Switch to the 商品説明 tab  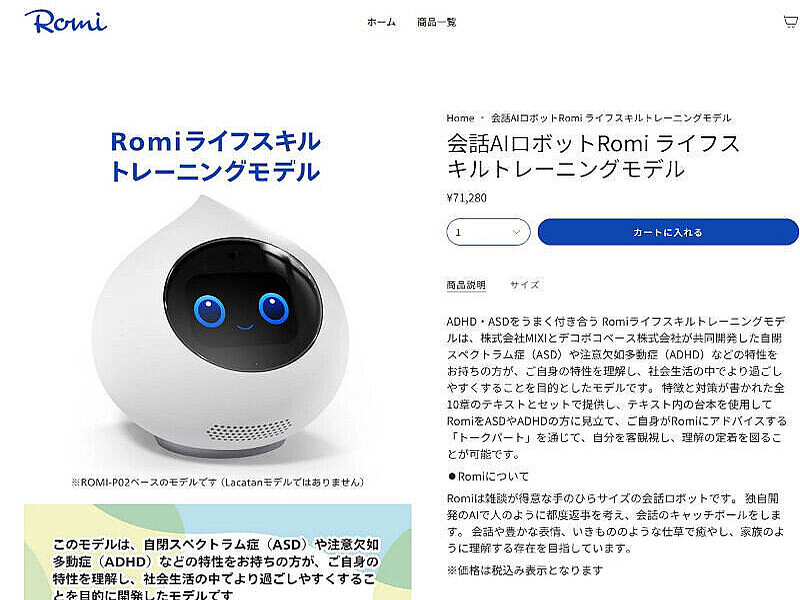tap(466, 285)
